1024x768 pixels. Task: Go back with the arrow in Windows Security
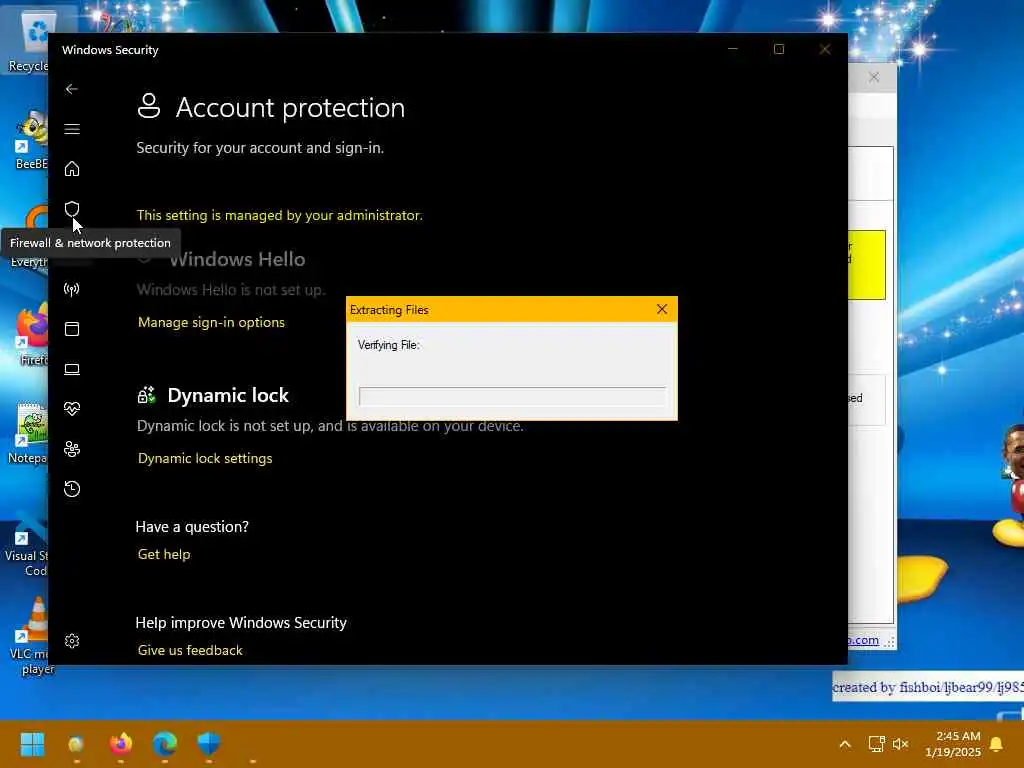pyautogui.click(x=72, y=89)
